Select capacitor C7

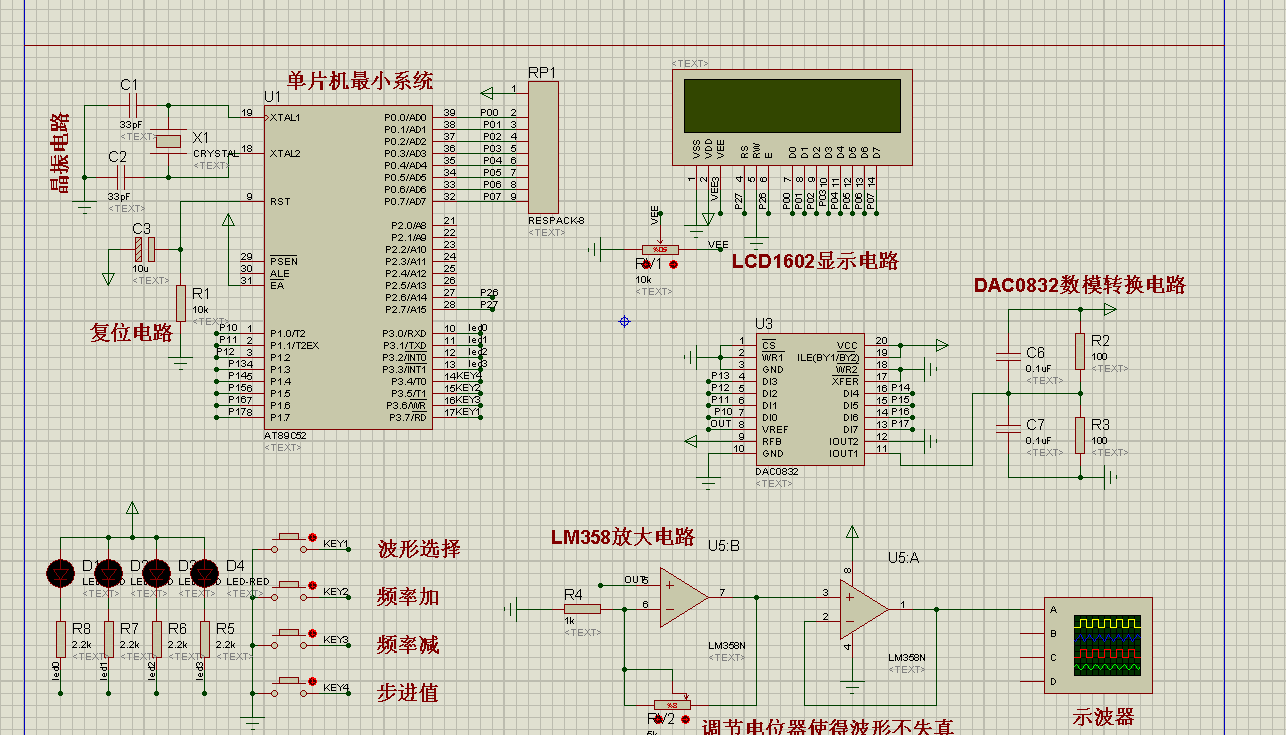pos(1008,429)
